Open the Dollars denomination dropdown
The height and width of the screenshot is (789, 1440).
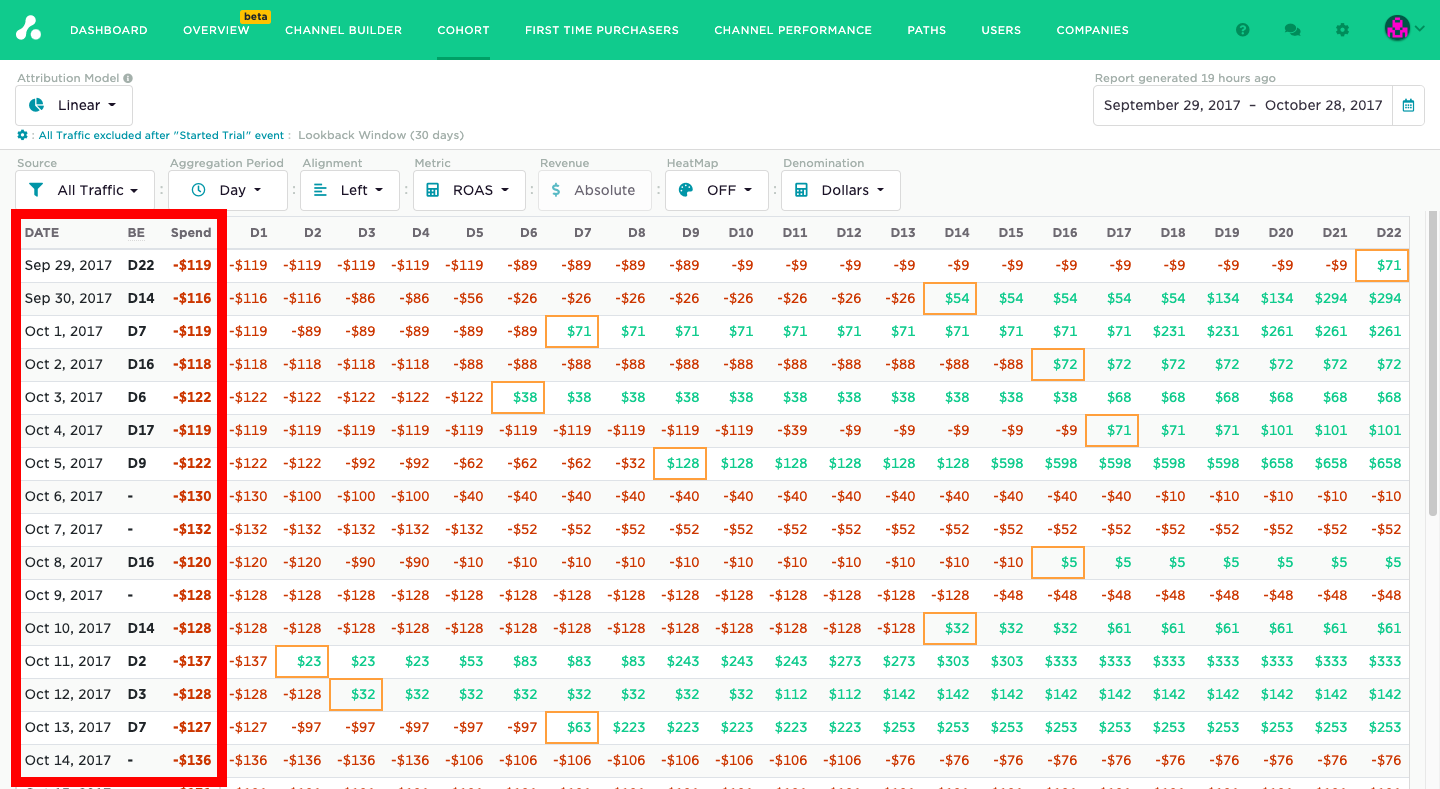point(841,190)
